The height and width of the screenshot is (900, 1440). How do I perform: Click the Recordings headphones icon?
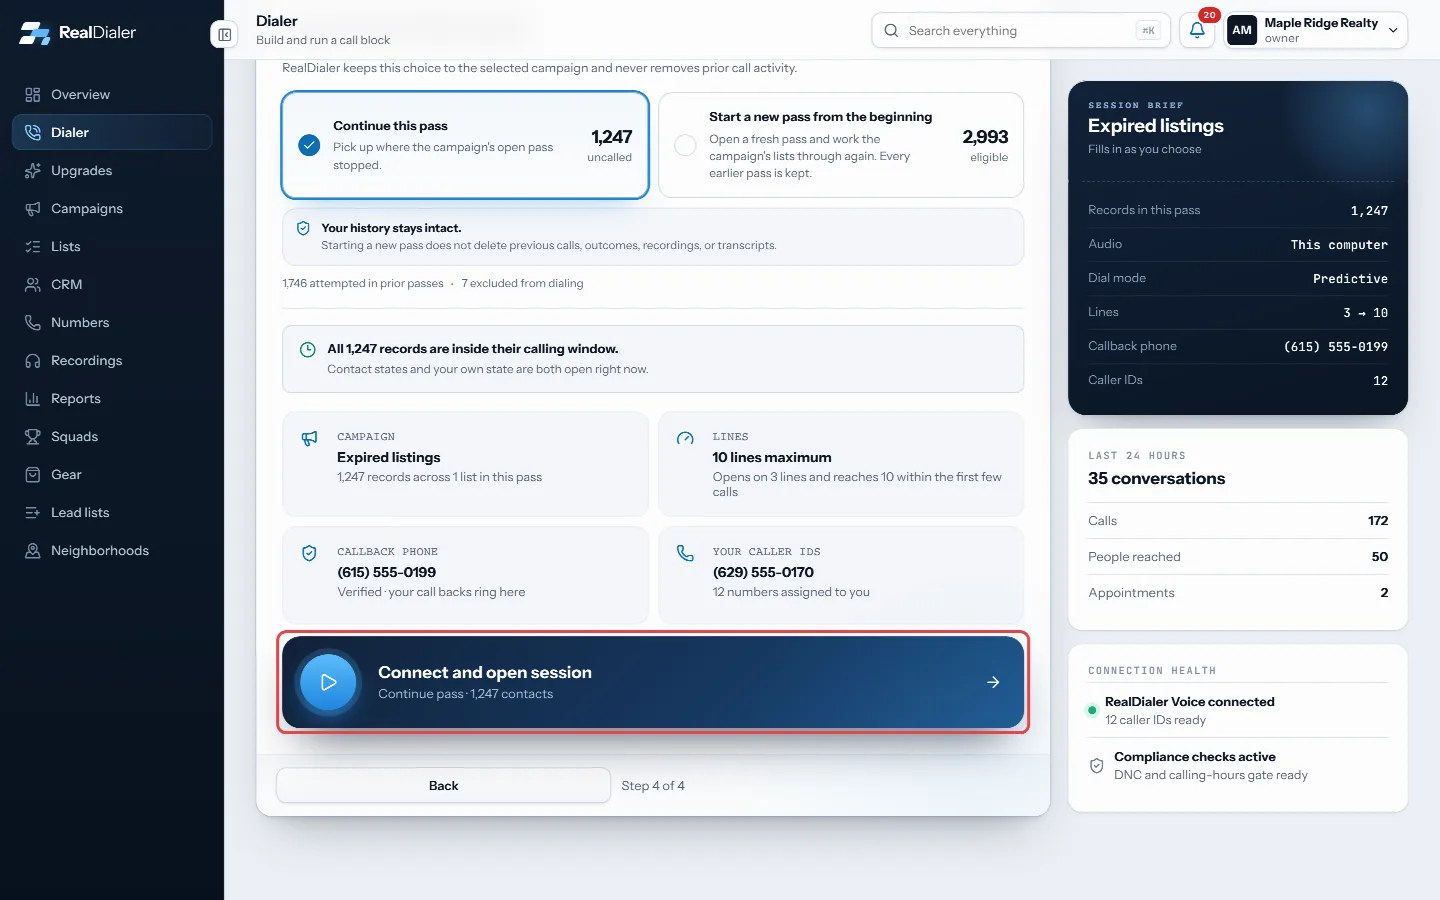[x=33, y=361]
